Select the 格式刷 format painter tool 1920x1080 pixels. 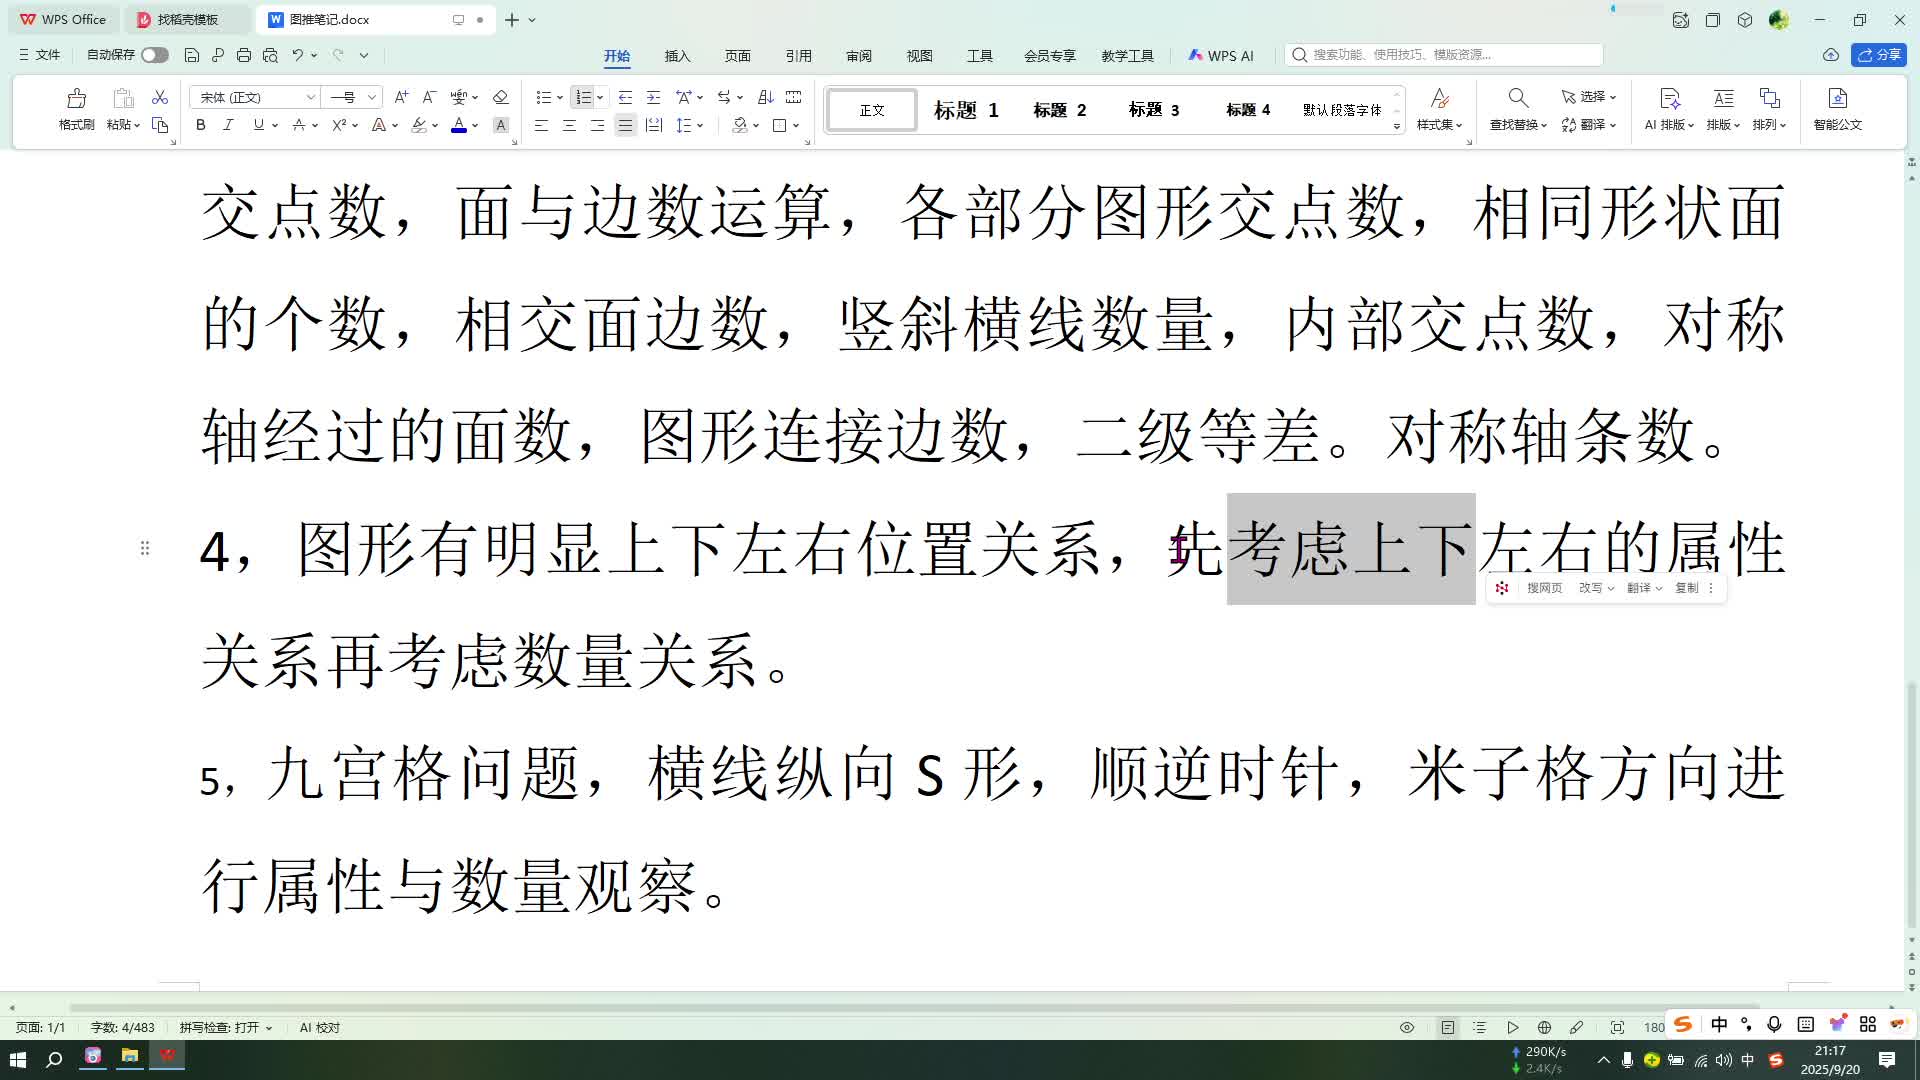click(x=75, y=108)
